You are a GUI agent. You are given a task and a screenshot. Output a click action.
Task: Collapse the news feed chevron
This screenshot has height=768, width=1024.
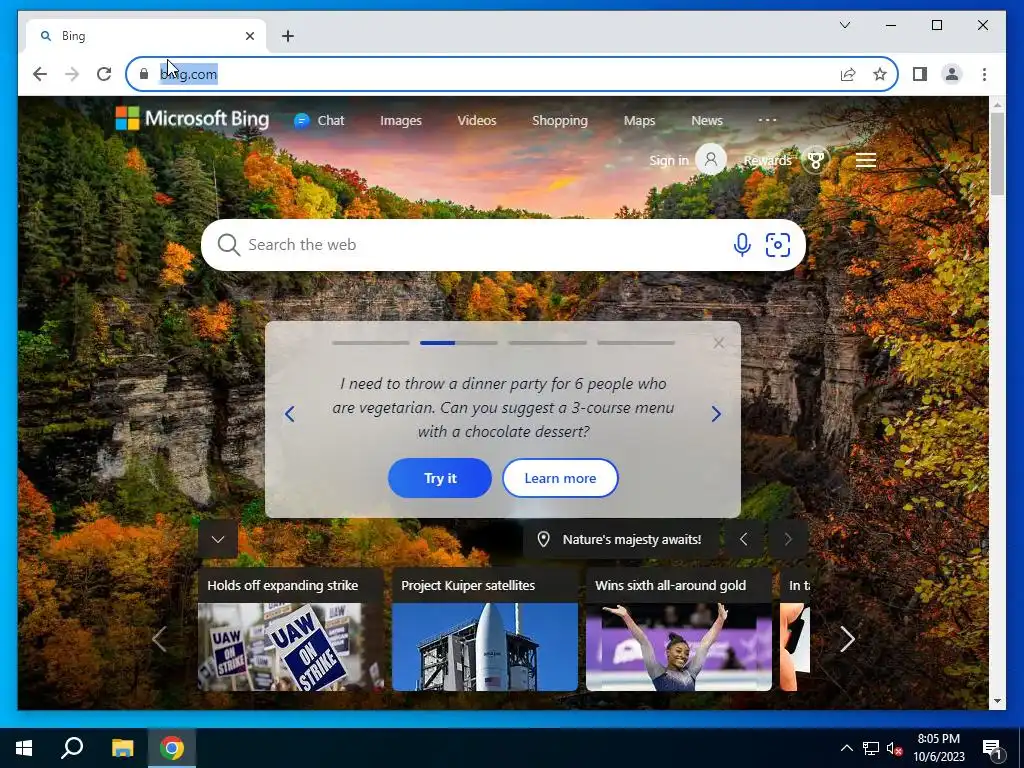[217, 539]
